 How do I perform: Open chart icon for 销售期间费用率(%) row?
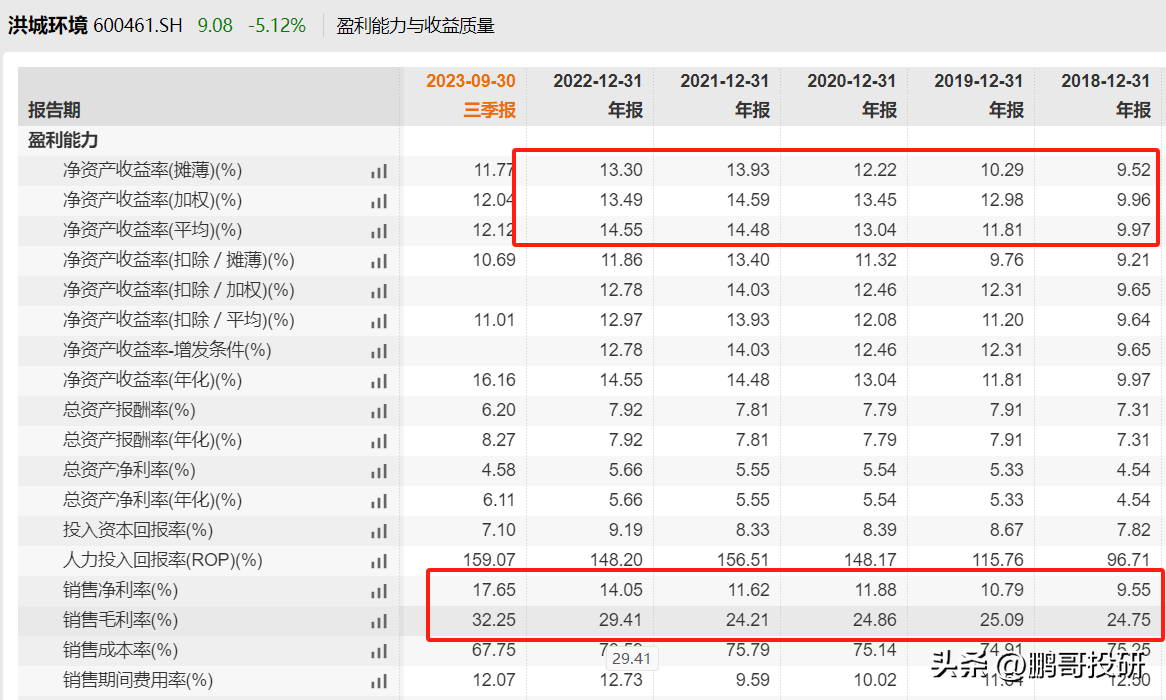(379, 681)
